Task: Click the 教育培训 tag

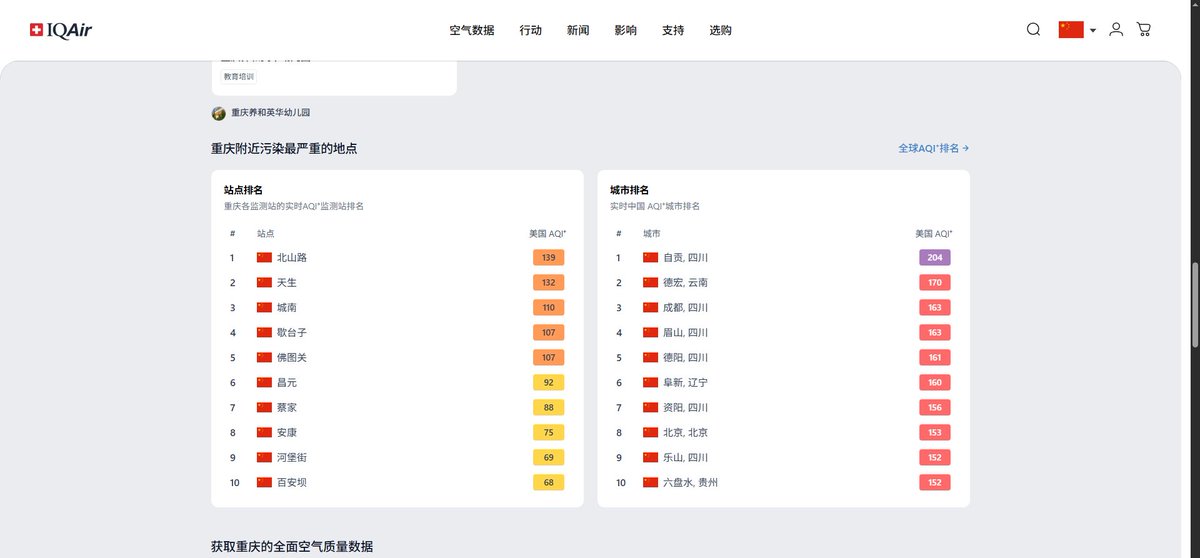Action: click(238, 76)
